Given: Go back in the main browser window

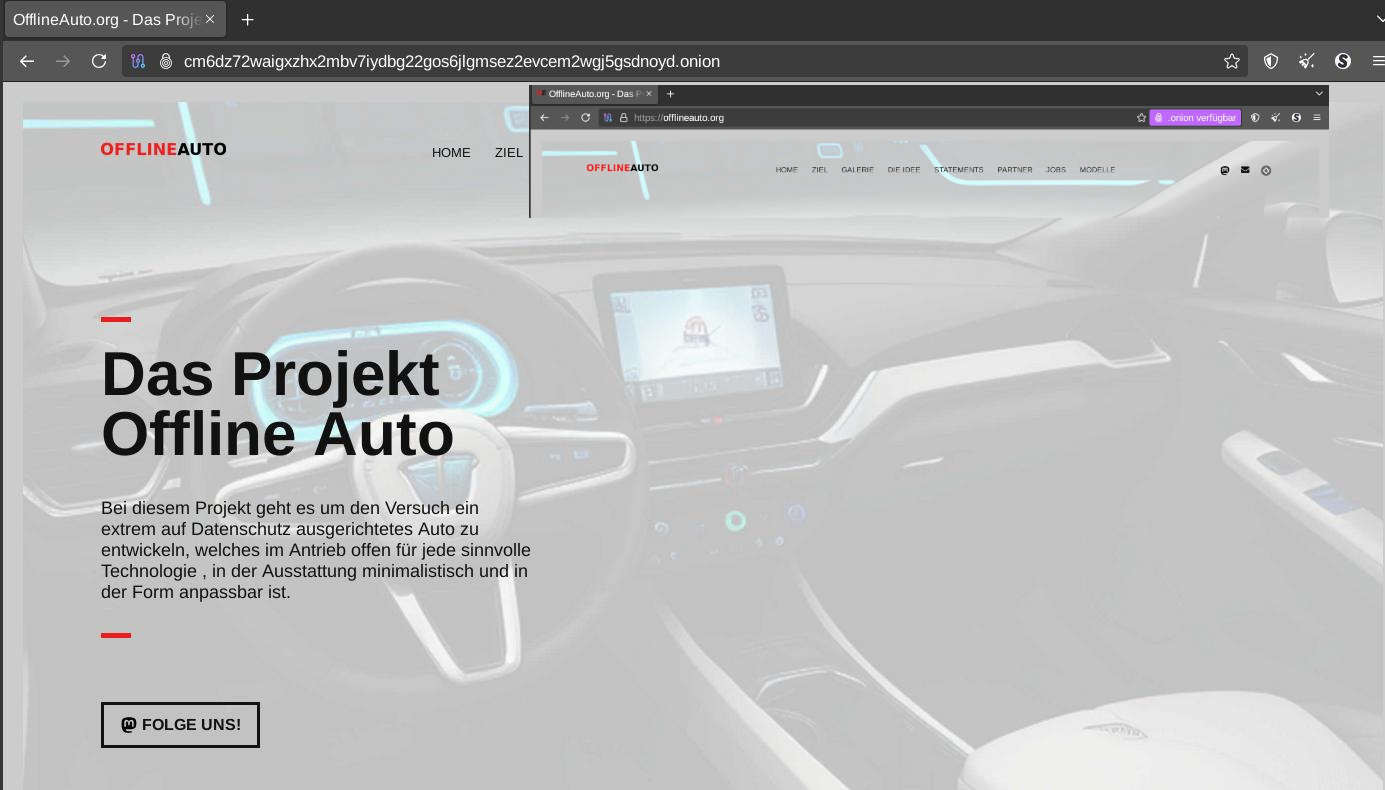Looking at the screenshot, I should (x=27, y=61).
